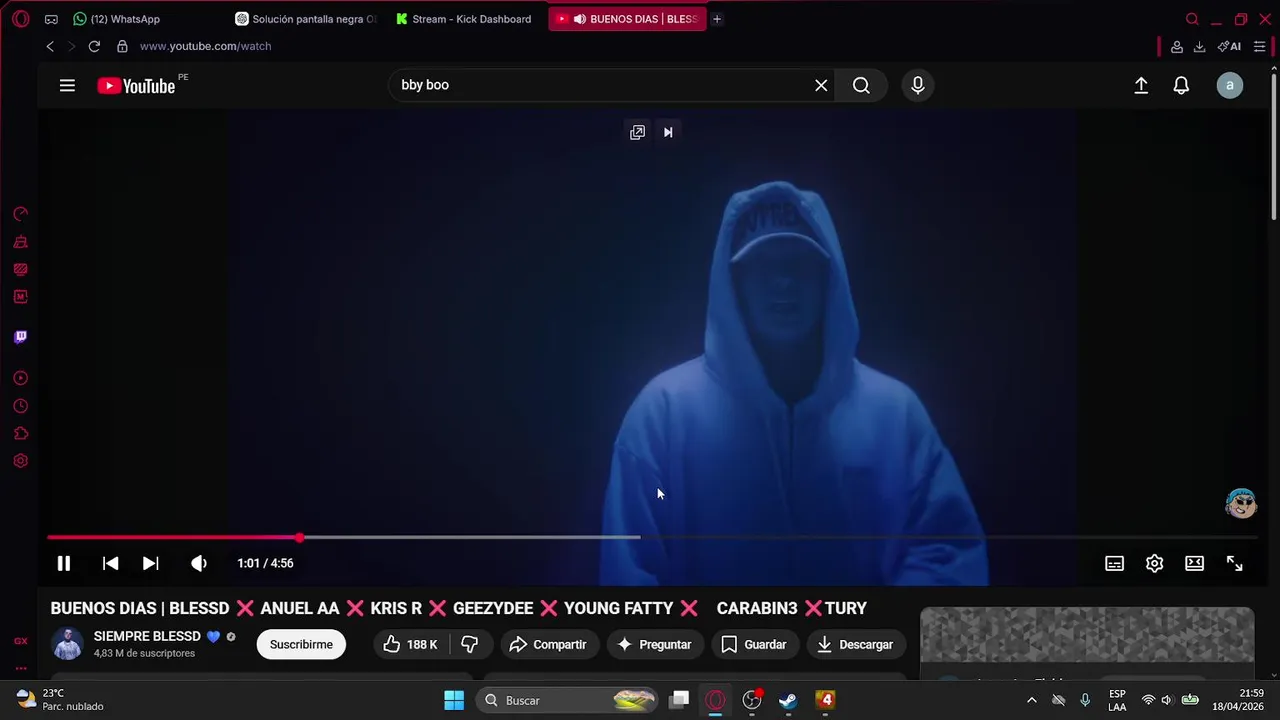Open sidebar player play icon
This screenshot has width=1280, height=720.
point(20,378)
